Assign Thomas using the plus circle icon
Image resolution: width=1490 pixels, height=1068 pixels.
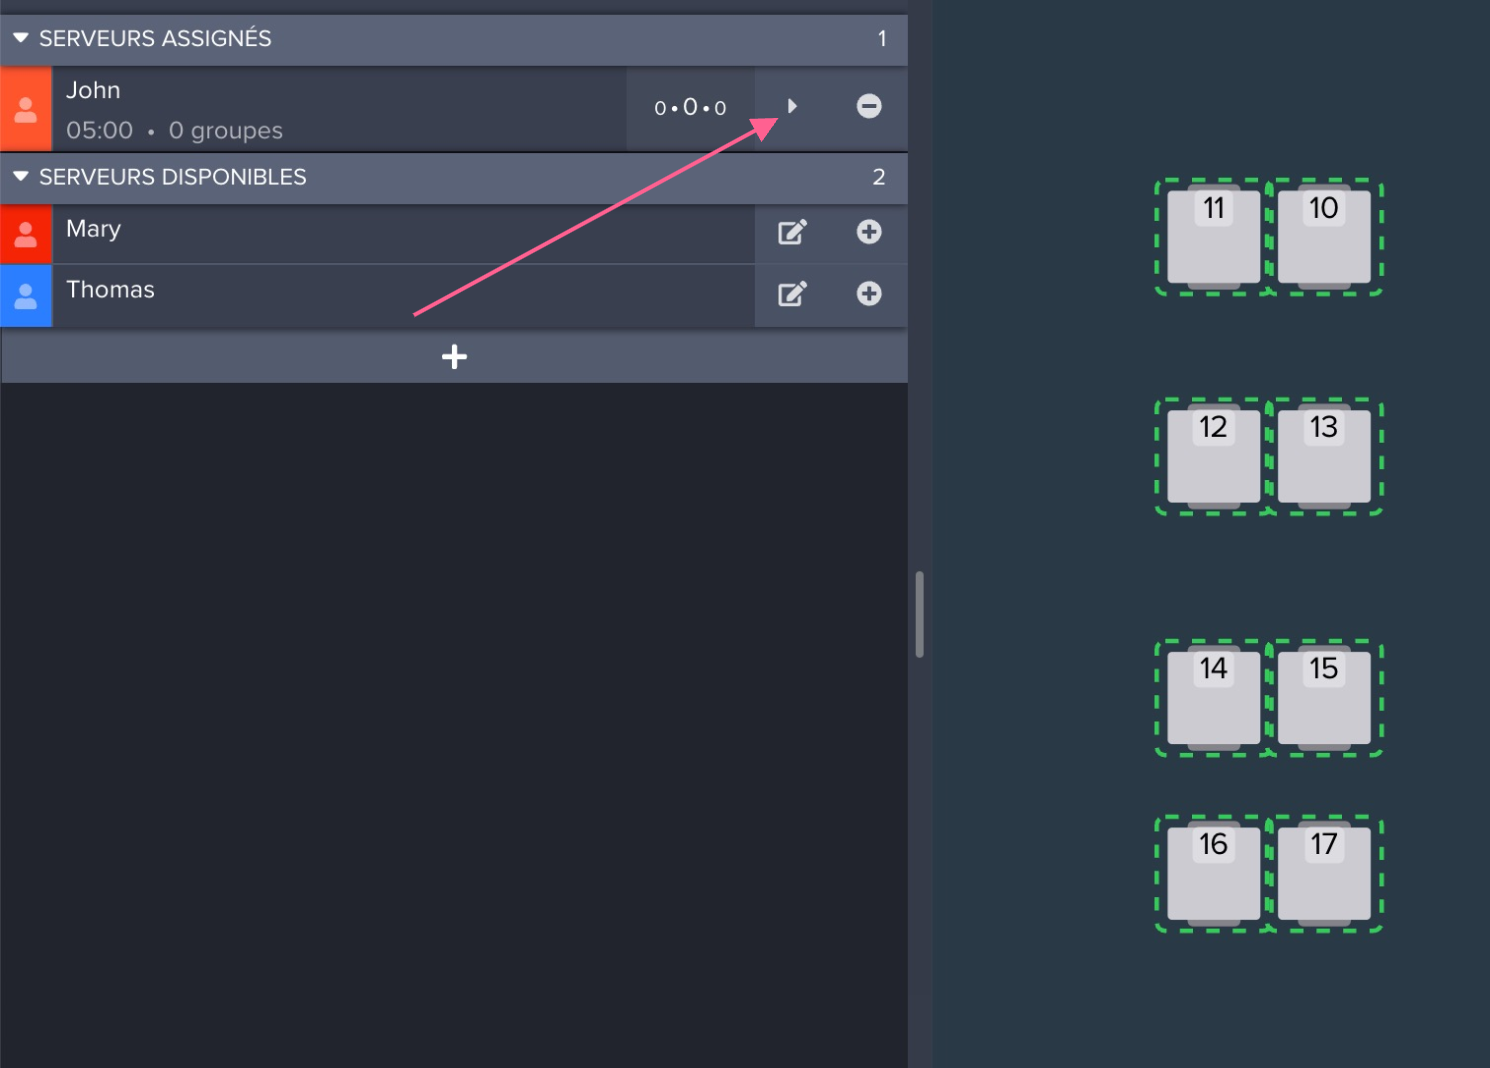coord(869,293)
